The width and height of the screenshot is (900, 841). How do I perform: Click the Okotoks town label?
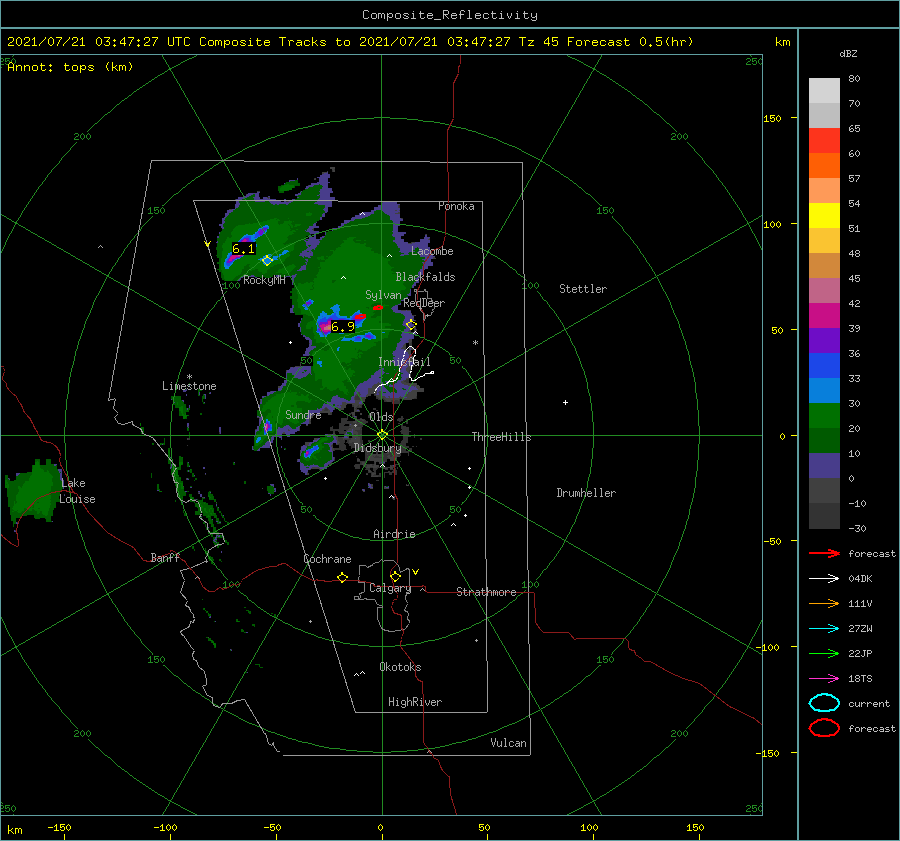coord(400,667)
